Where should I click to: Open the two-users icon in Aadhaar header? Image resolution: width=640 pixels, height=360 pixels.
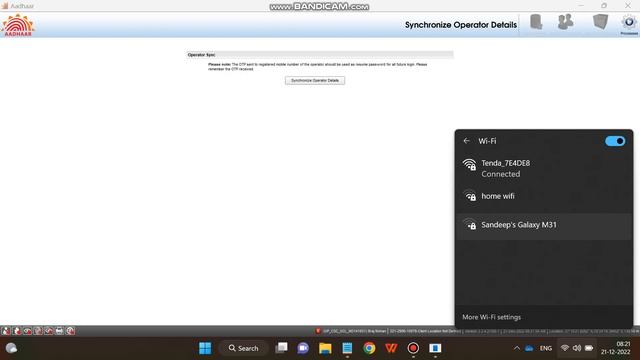click(565, 22)
